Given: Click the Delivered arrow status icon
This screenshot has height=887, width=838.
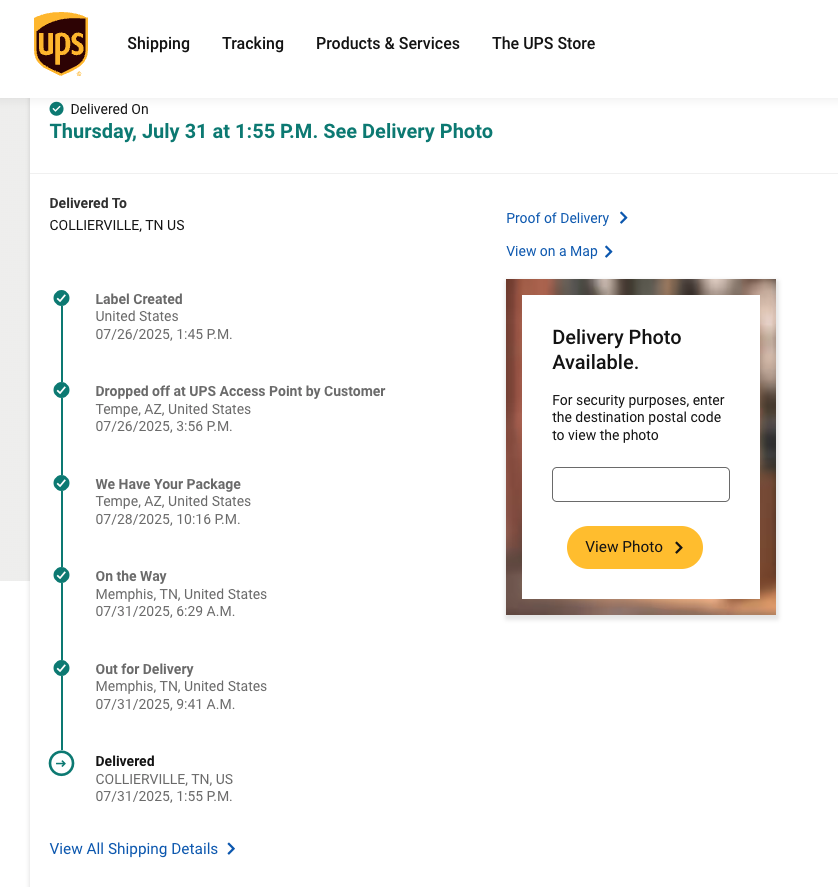Looking at the screenshot, I should pos(62,764).
